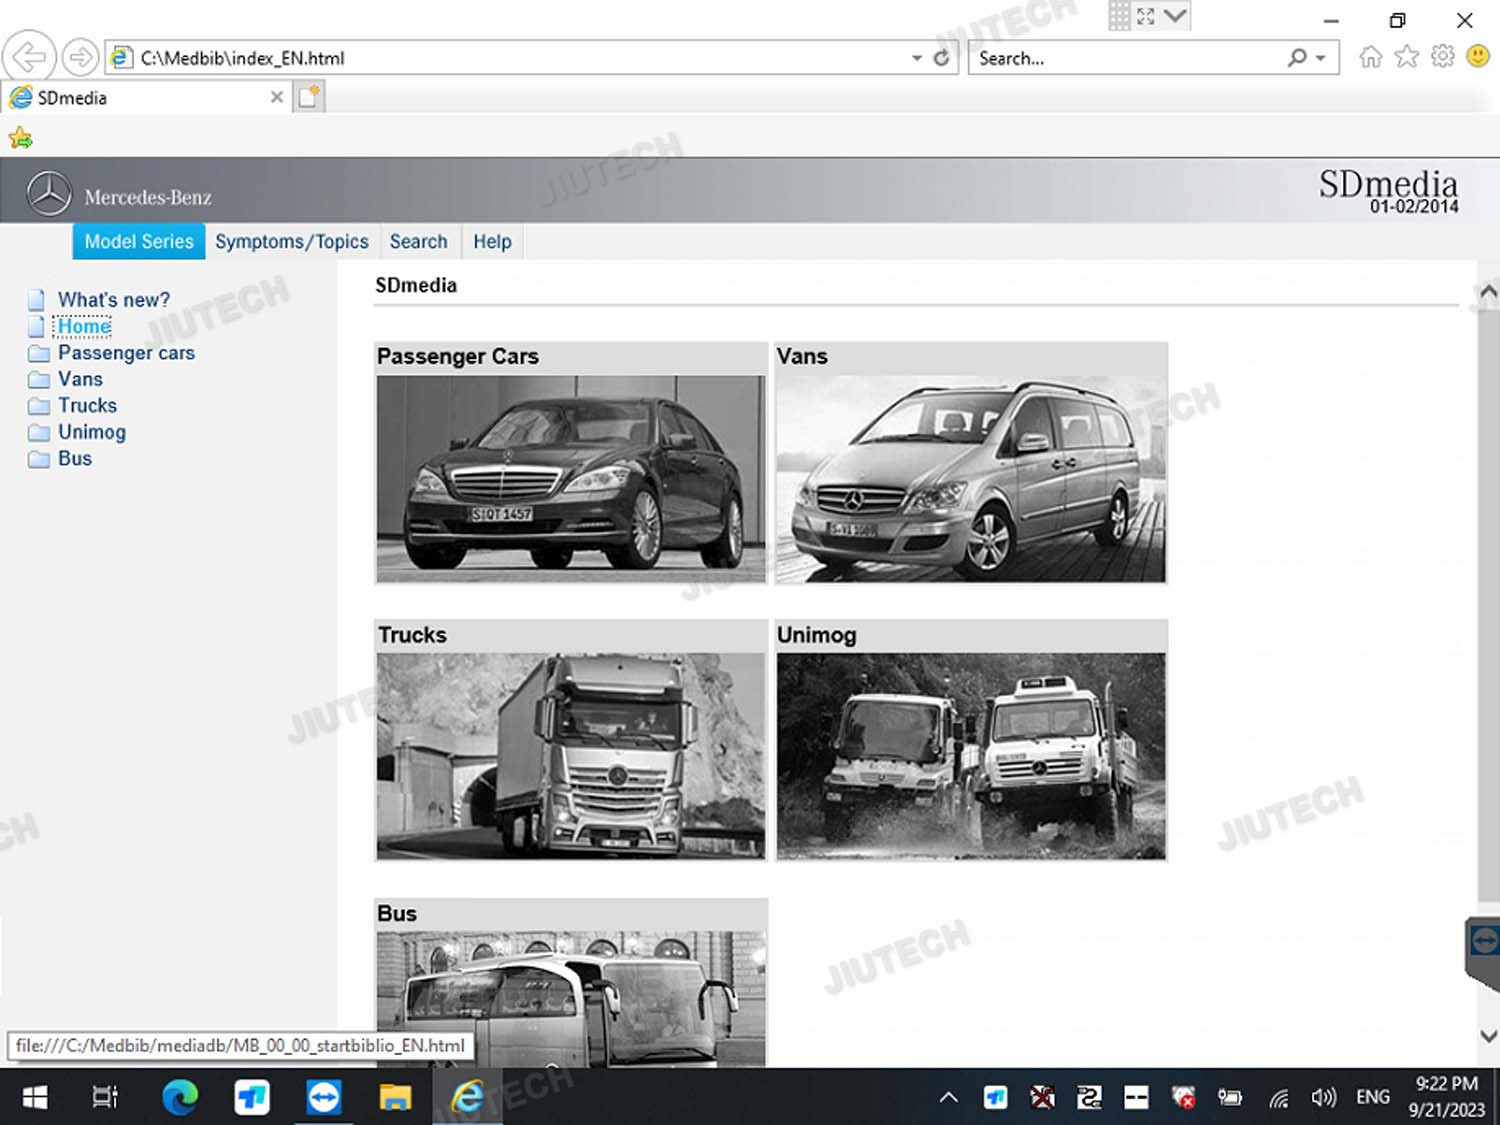Viewport: 1500px width, 1125px height.
Task: Click the page scroll down arrow
Action: (x=1488, y=1036)
